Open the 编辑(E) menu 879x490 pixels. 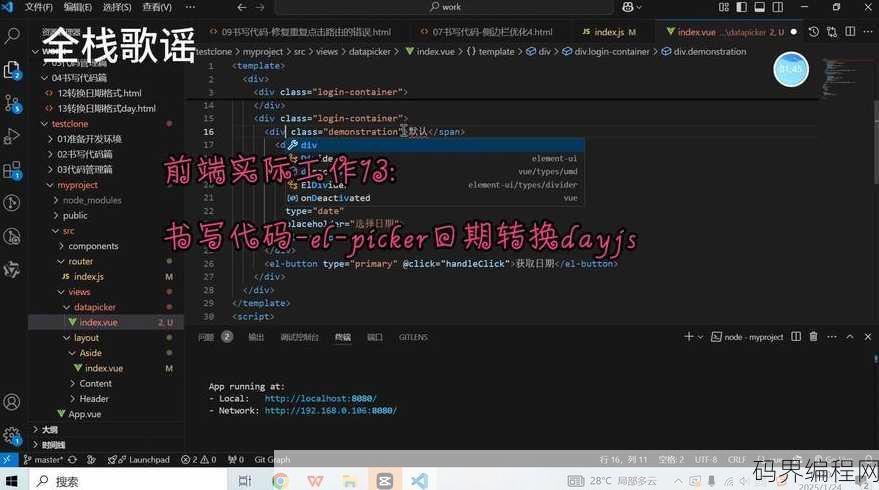click(x=77, y=7)
